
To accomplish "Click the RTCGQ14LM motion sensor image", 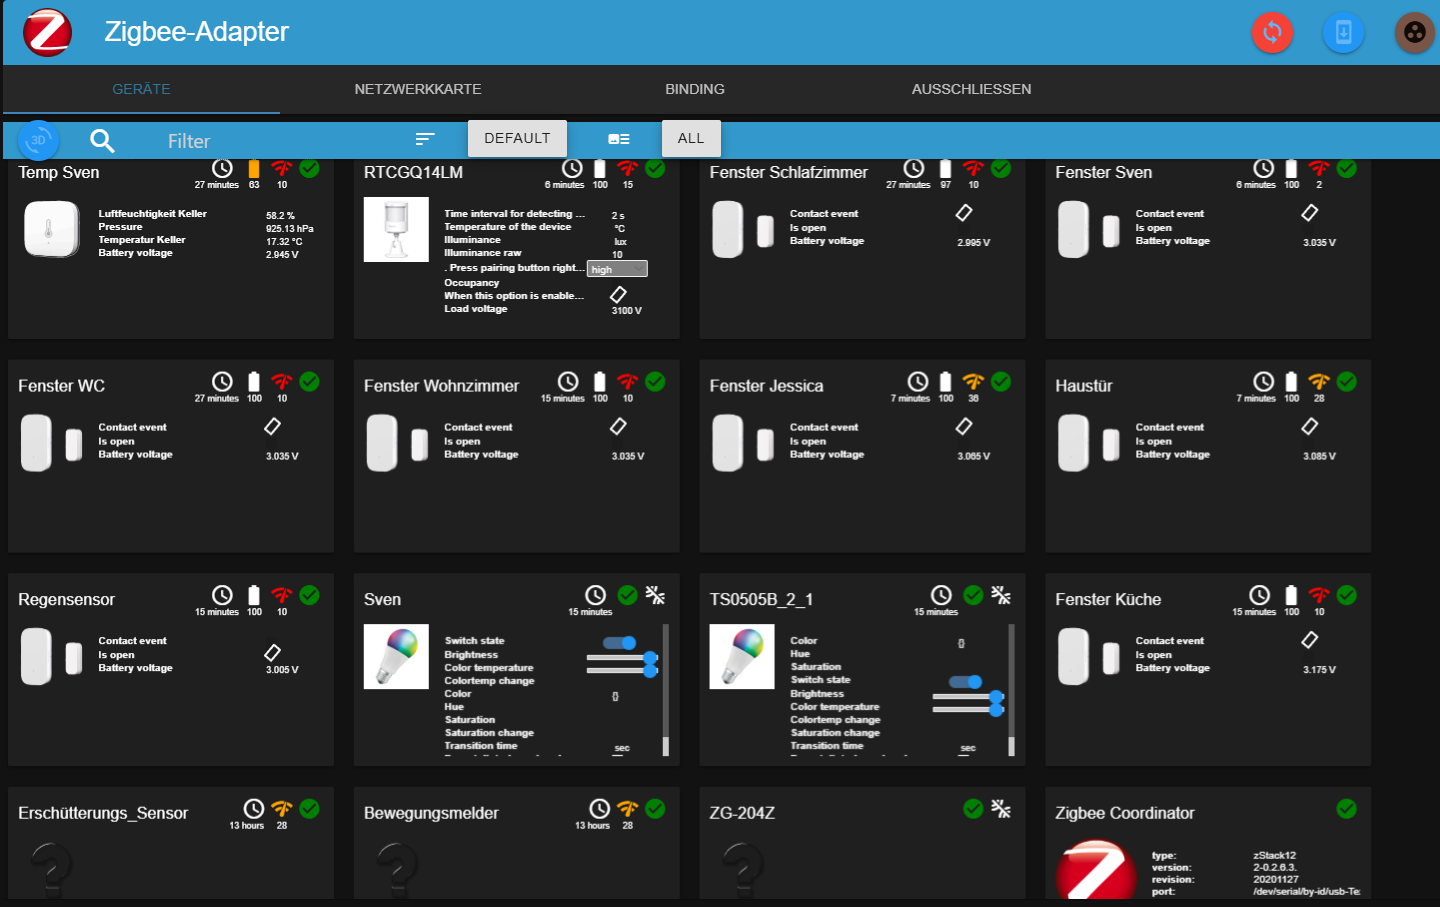I will click(x=396, y=230).
